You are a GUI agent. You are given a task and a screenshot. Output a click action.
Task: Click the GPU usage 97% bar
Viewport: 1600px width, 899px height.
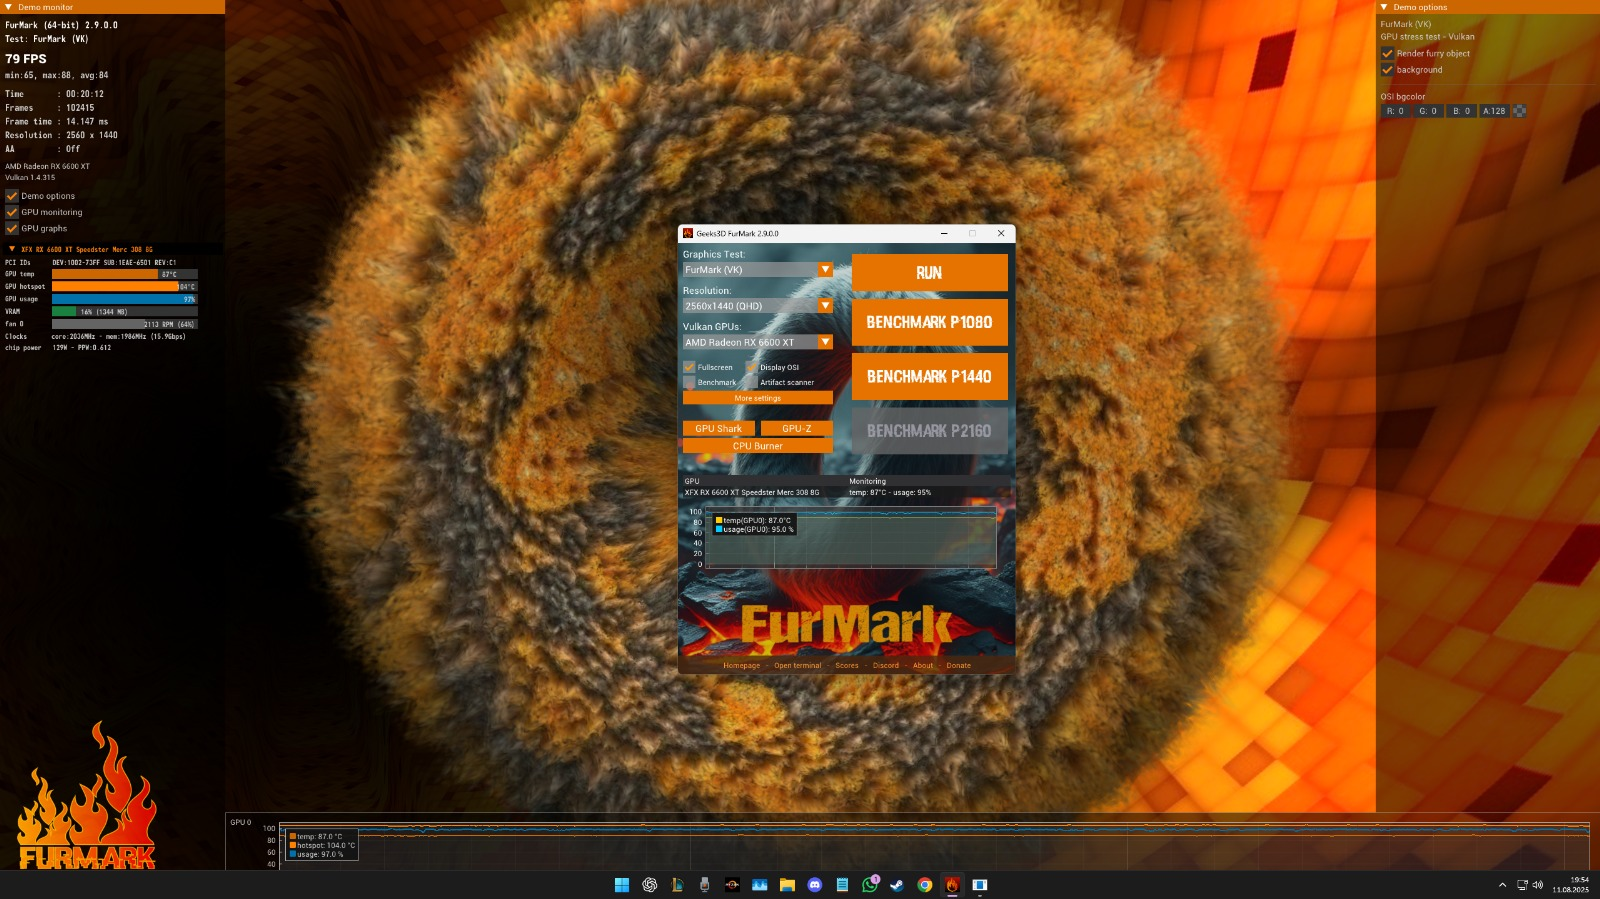click(x=124, y=299)
